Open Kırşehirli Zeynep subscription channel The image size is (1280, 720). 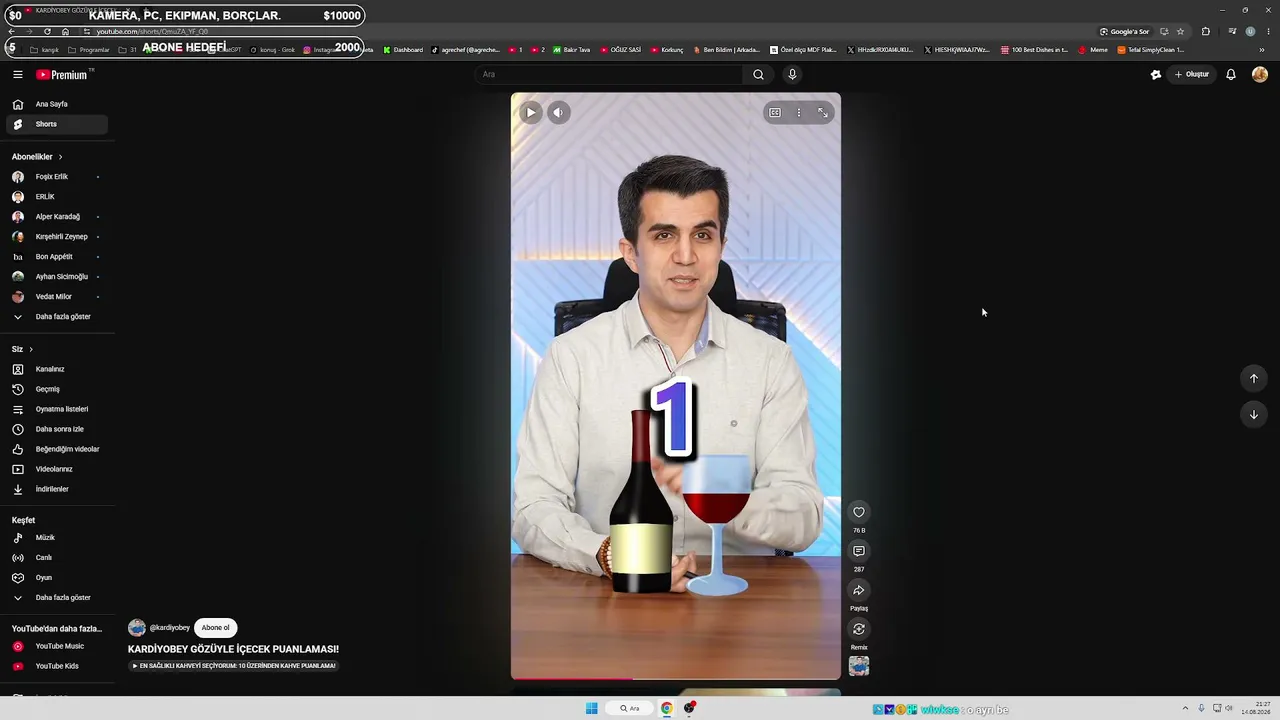click(x=56, y=237)
